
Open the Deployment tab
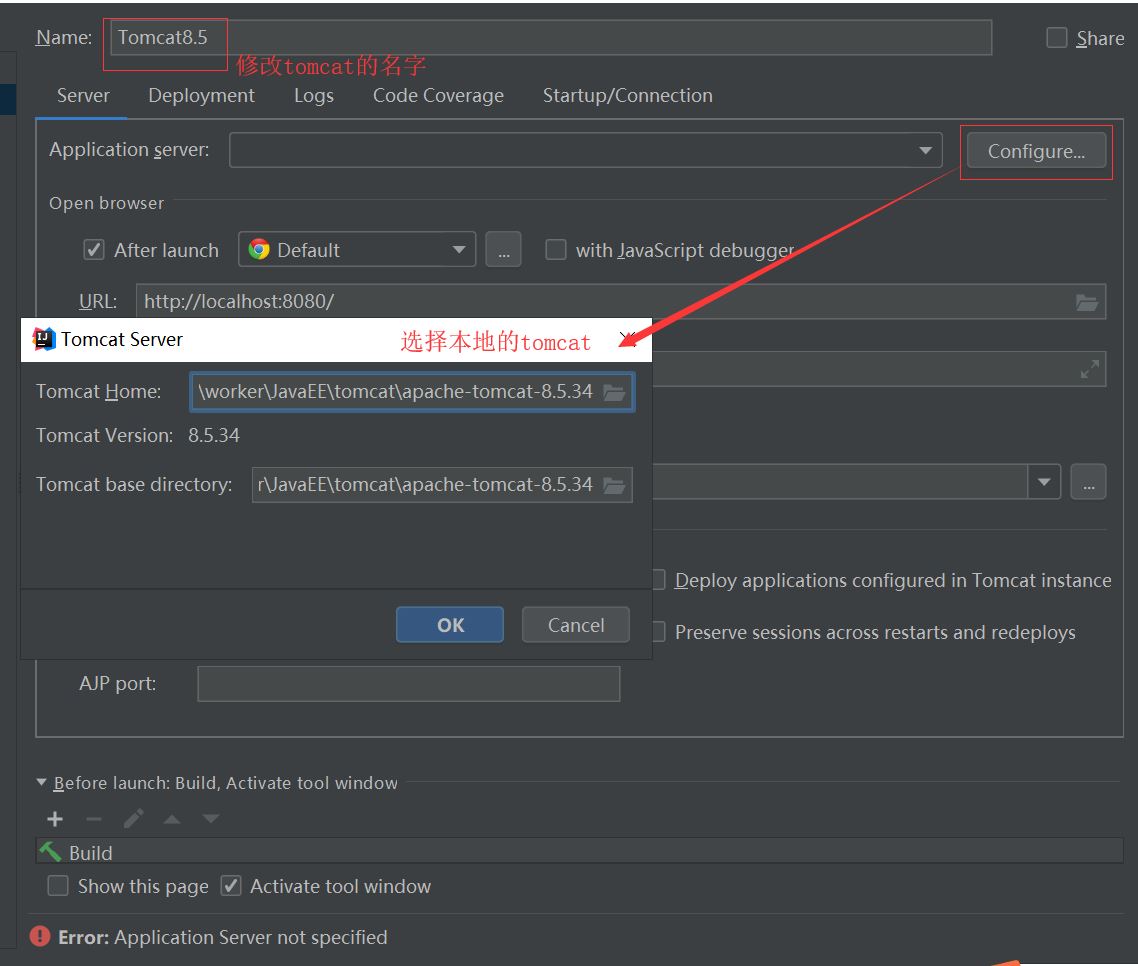tap(201, 96)
